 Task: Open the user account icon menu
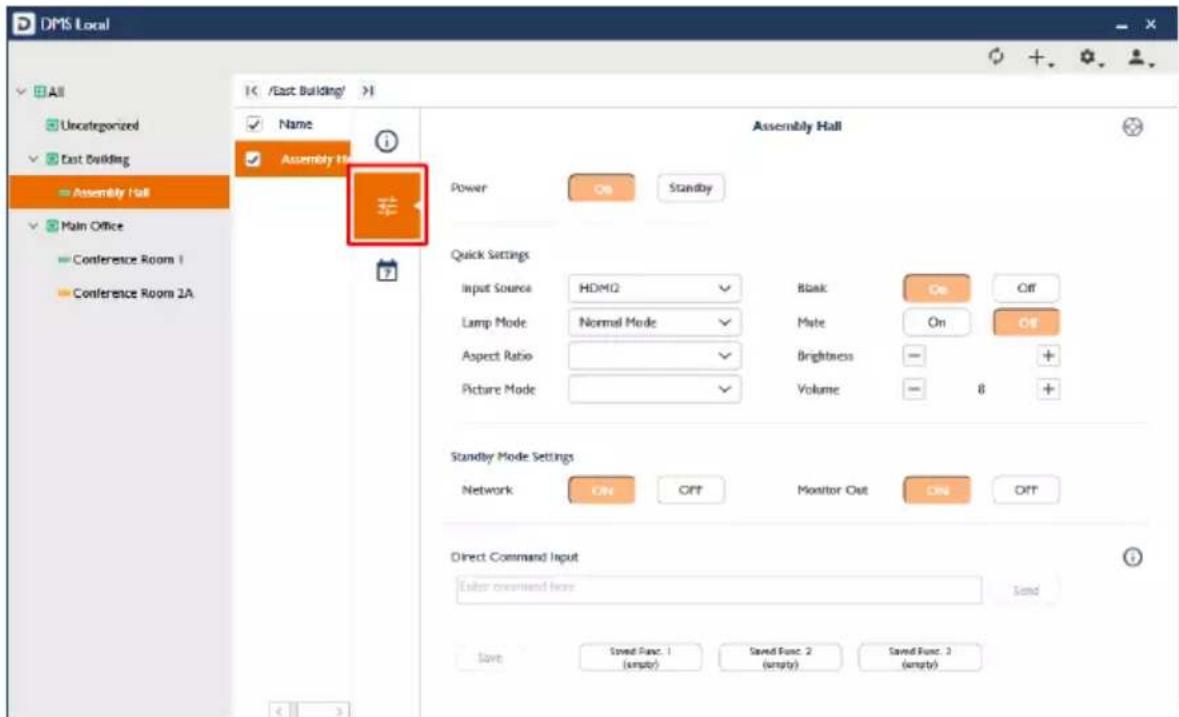point(1140,57)
